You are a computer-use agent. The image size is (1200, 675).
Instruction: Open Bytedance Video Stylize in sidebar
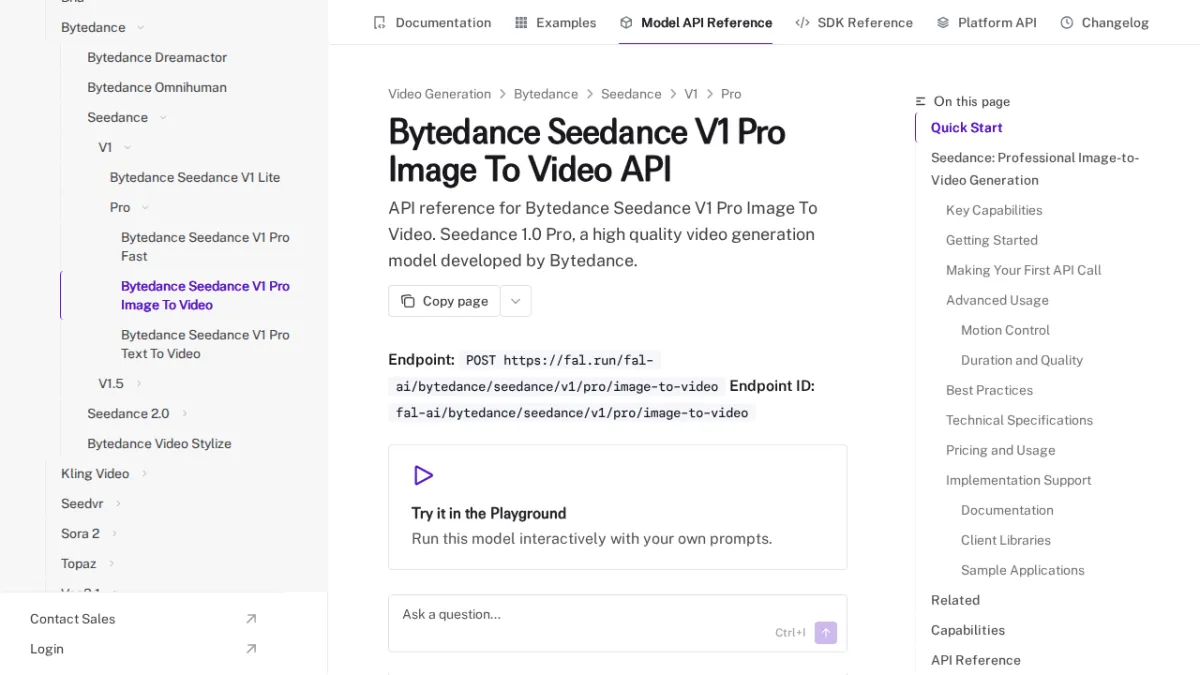pos(159,443)
